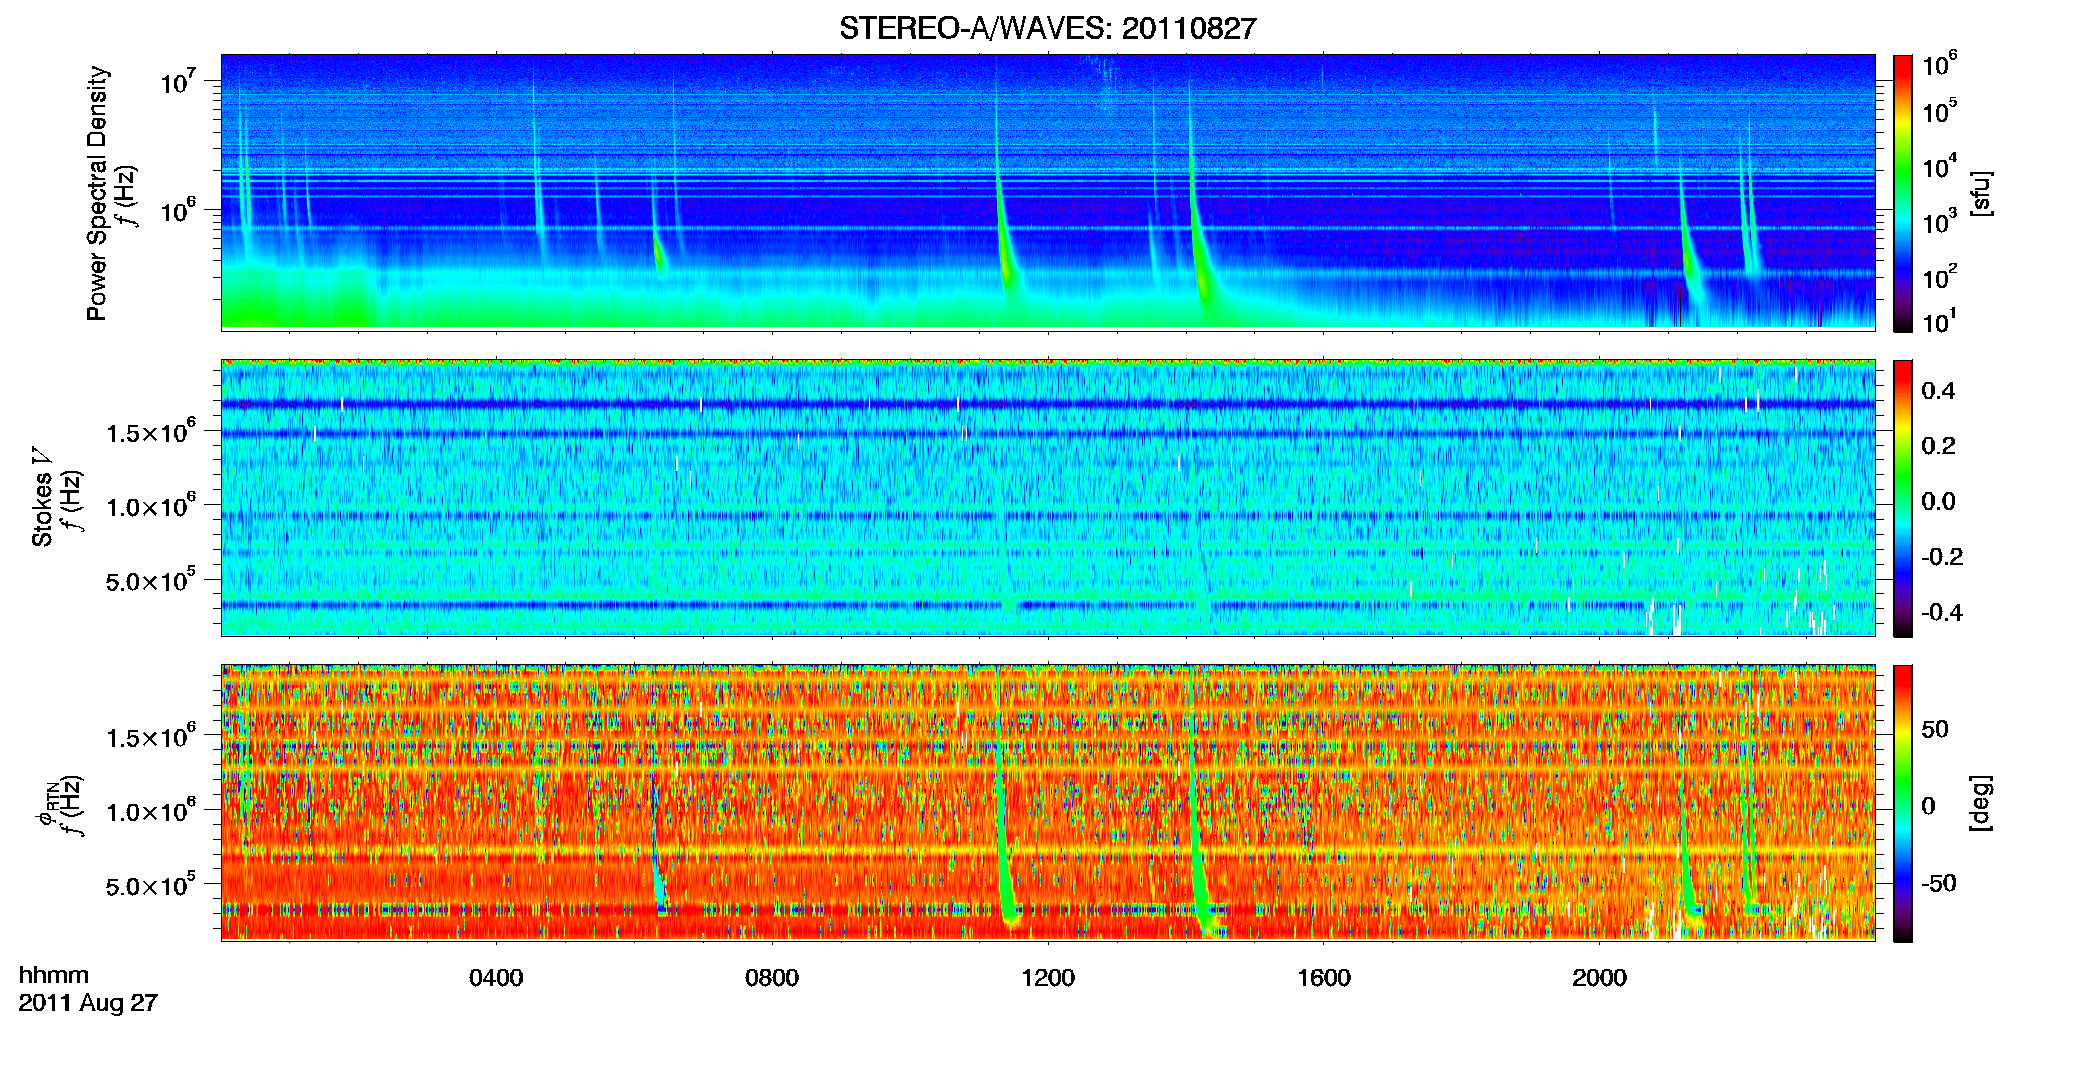Click the 0400 time tick label
The height and width of the screenshot is (1080, 2096).
point(496,978)
